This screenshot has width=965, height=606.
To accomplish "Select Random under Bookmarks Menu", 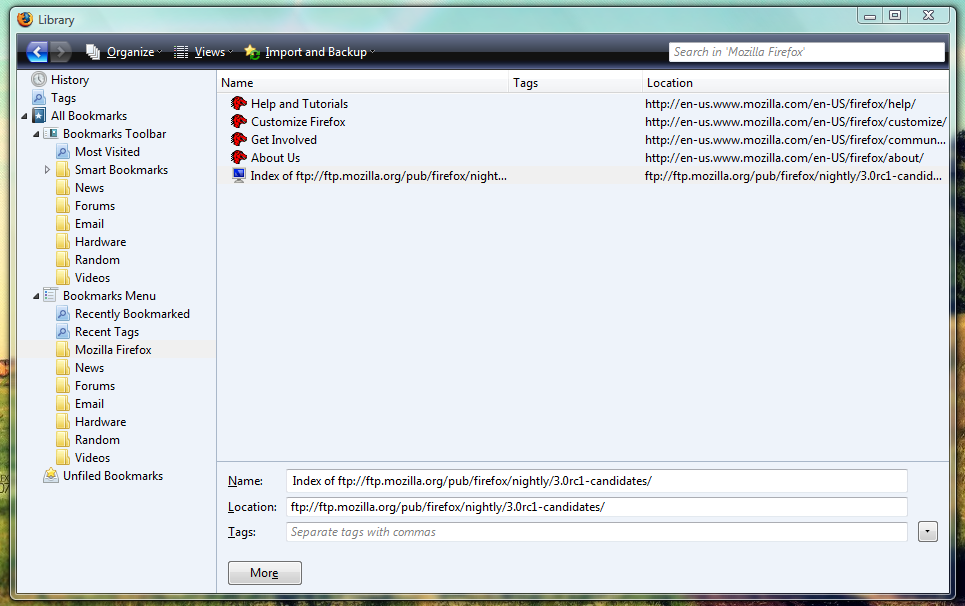I will pos(97,440).
